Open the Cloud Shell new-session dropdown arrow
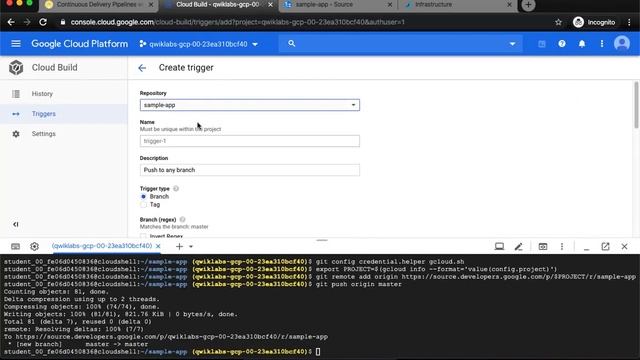This screenshot has height=360, width=640. click(x=191, y=247)
